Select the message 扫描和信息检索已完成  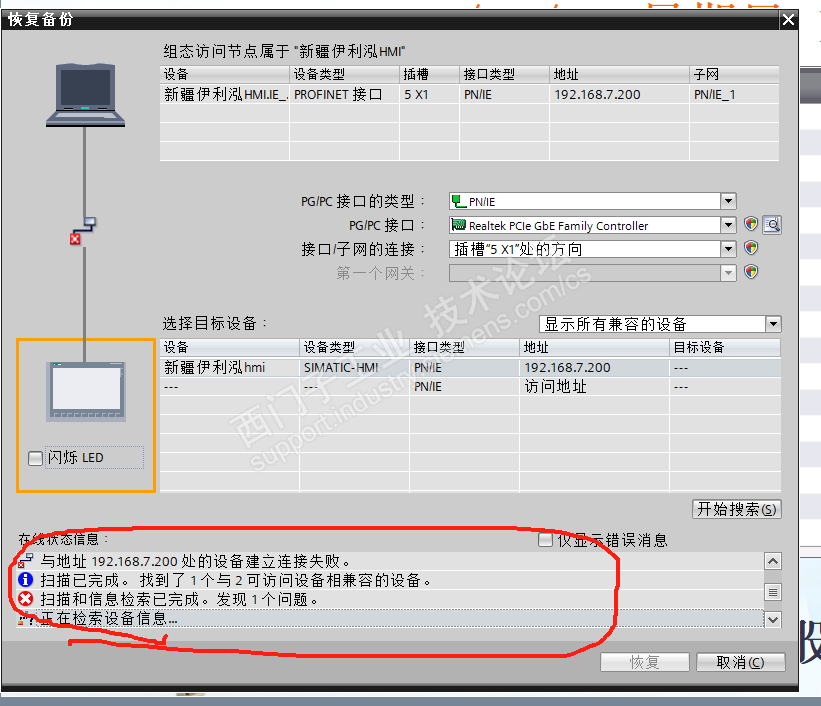[x=390, y=599]
